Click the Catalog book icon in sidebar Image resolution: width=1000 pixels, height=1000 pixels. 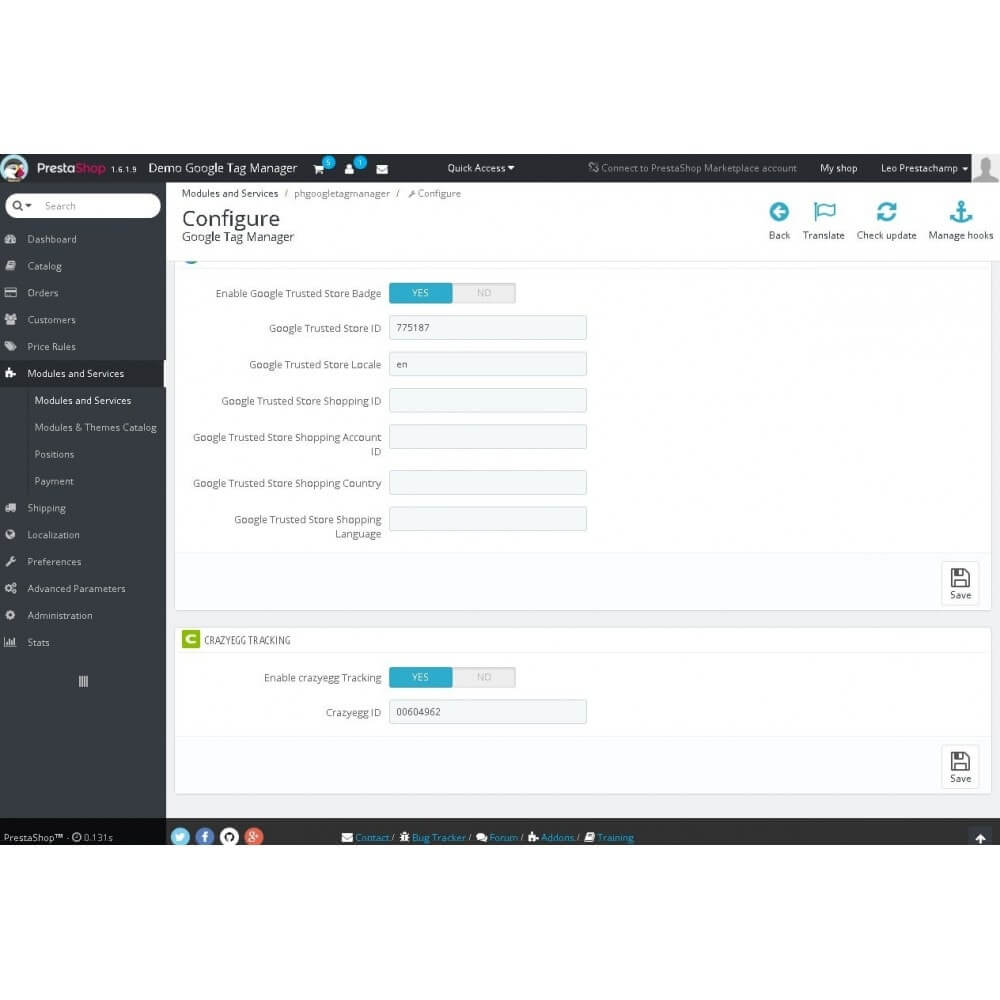coord(10,266)
